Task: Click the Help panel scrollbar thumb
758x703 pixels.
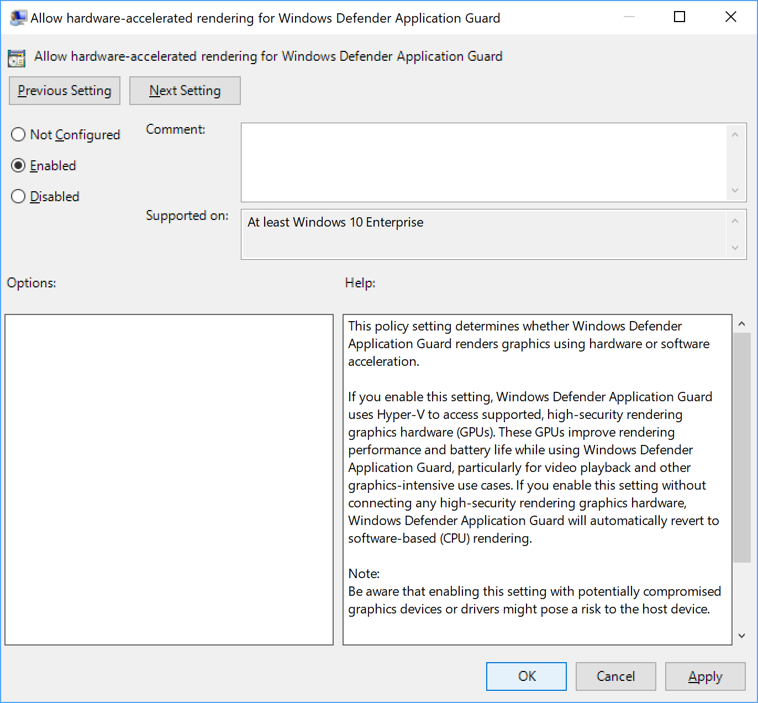Action: coord(741,450)
